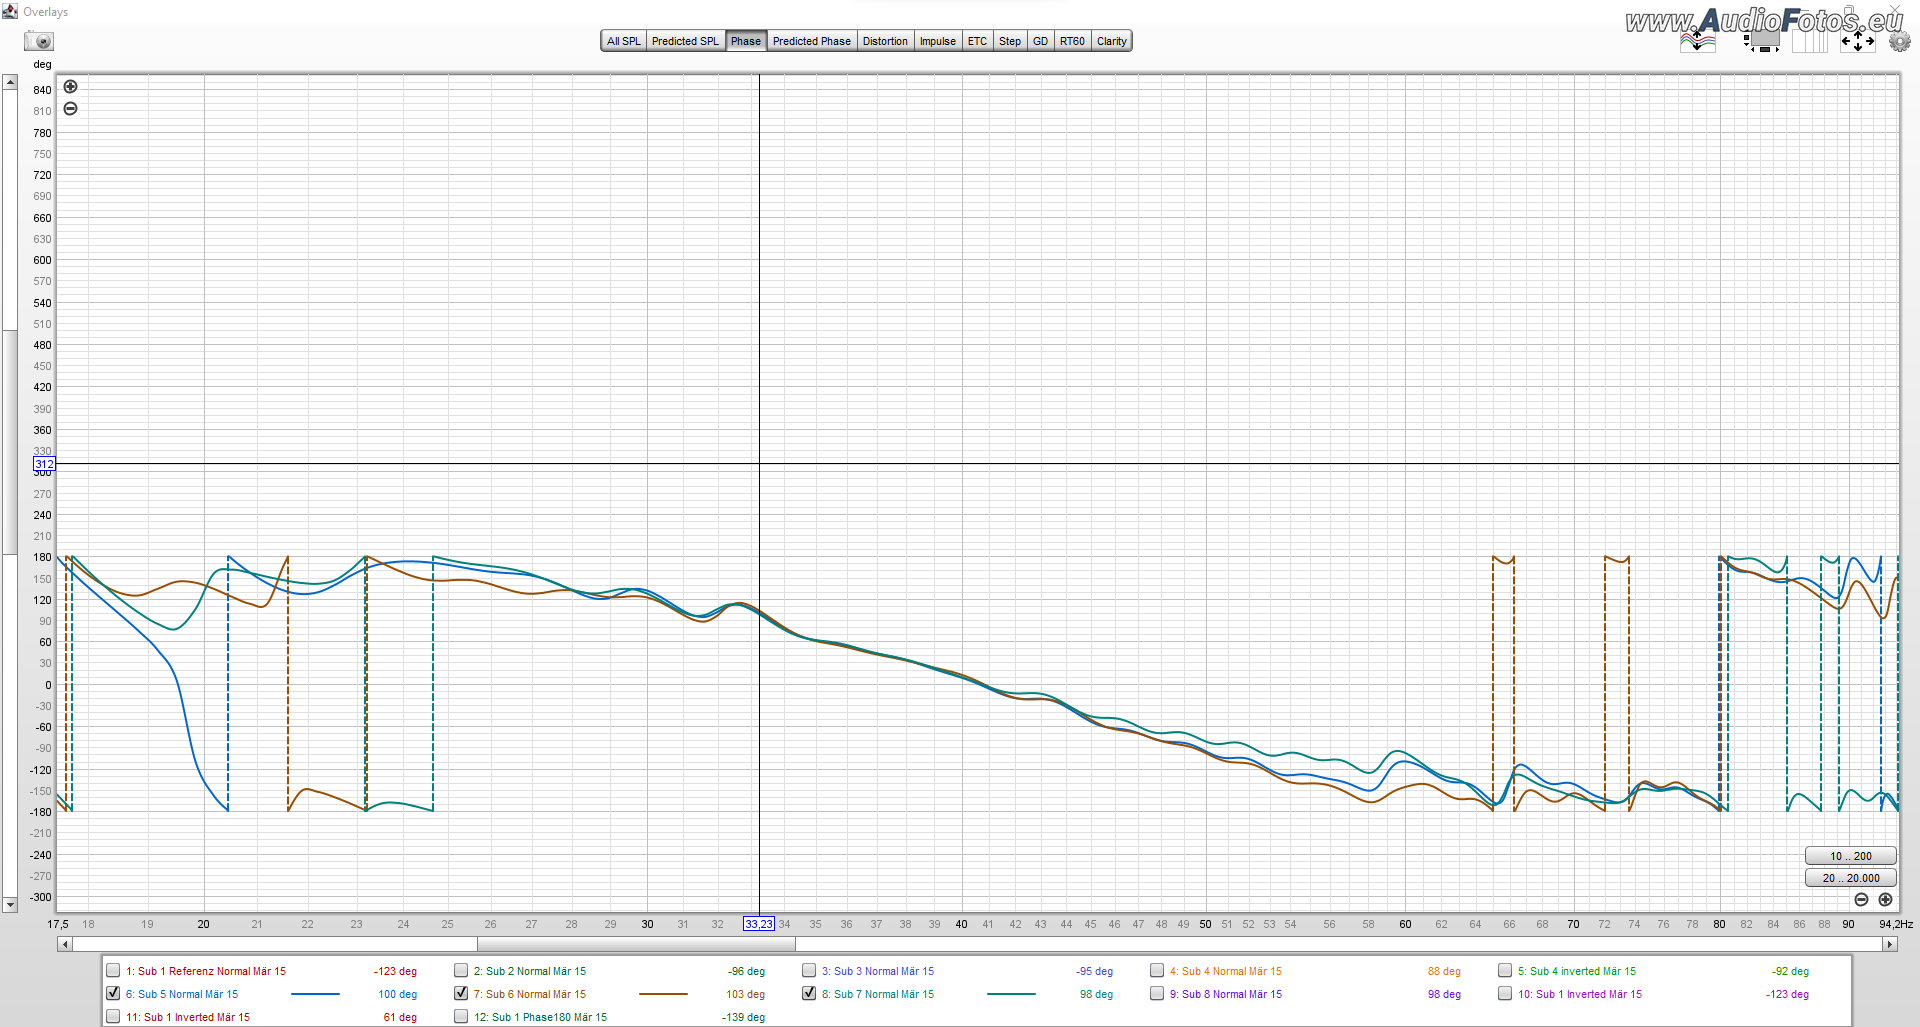The height and width of the screenshot is (1027, 1920).
Task: Open GD tab
Action: click(1040, 41)
